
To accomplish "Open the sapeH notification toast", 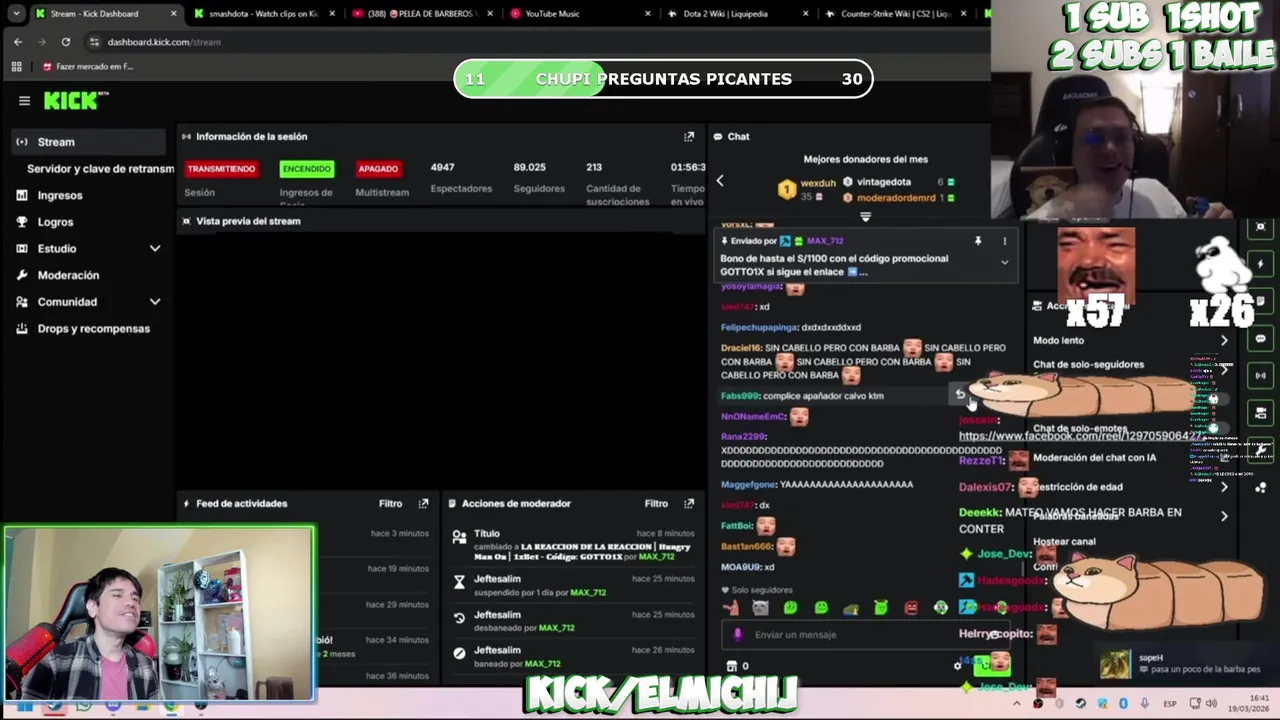I will tap(1186, 664).
